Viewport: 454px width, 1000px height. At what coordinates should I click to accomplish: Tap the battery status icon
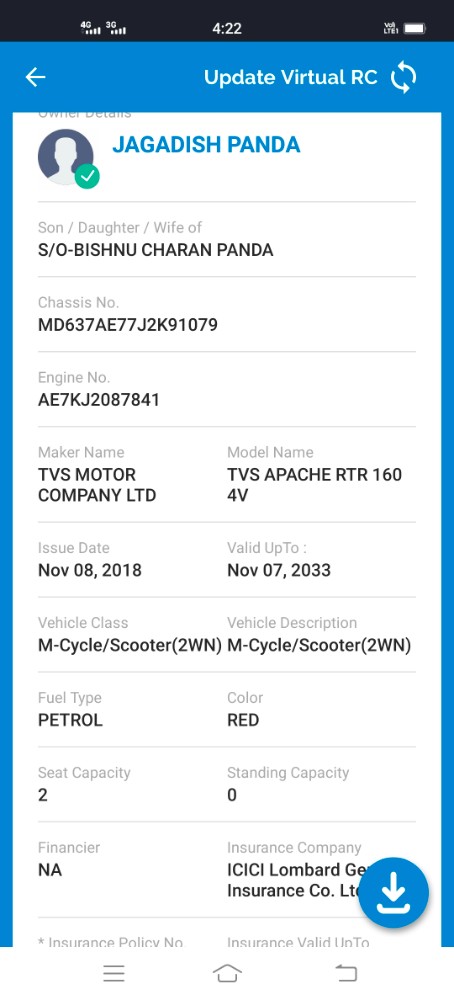415,28
